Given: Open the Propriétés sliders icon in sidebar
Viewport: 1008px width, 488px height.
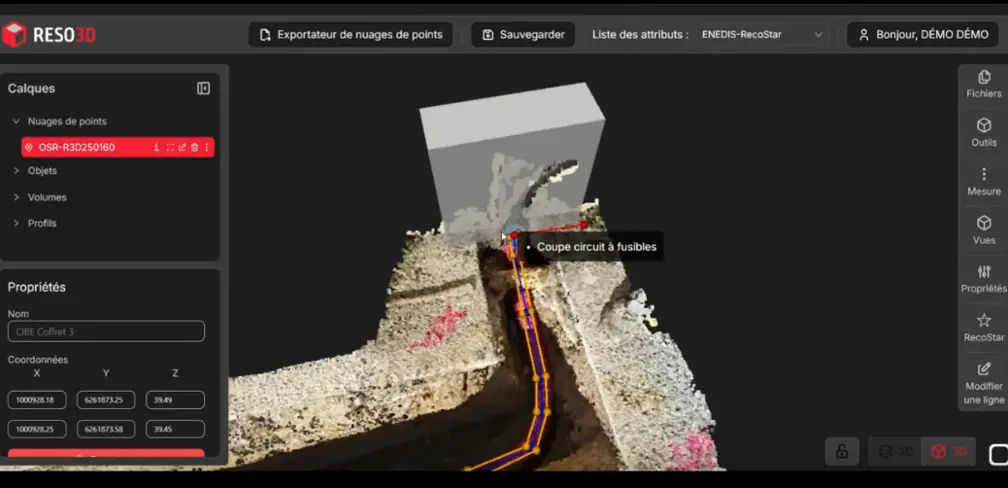Looking at the screenshot, I should tap(983, 278).
